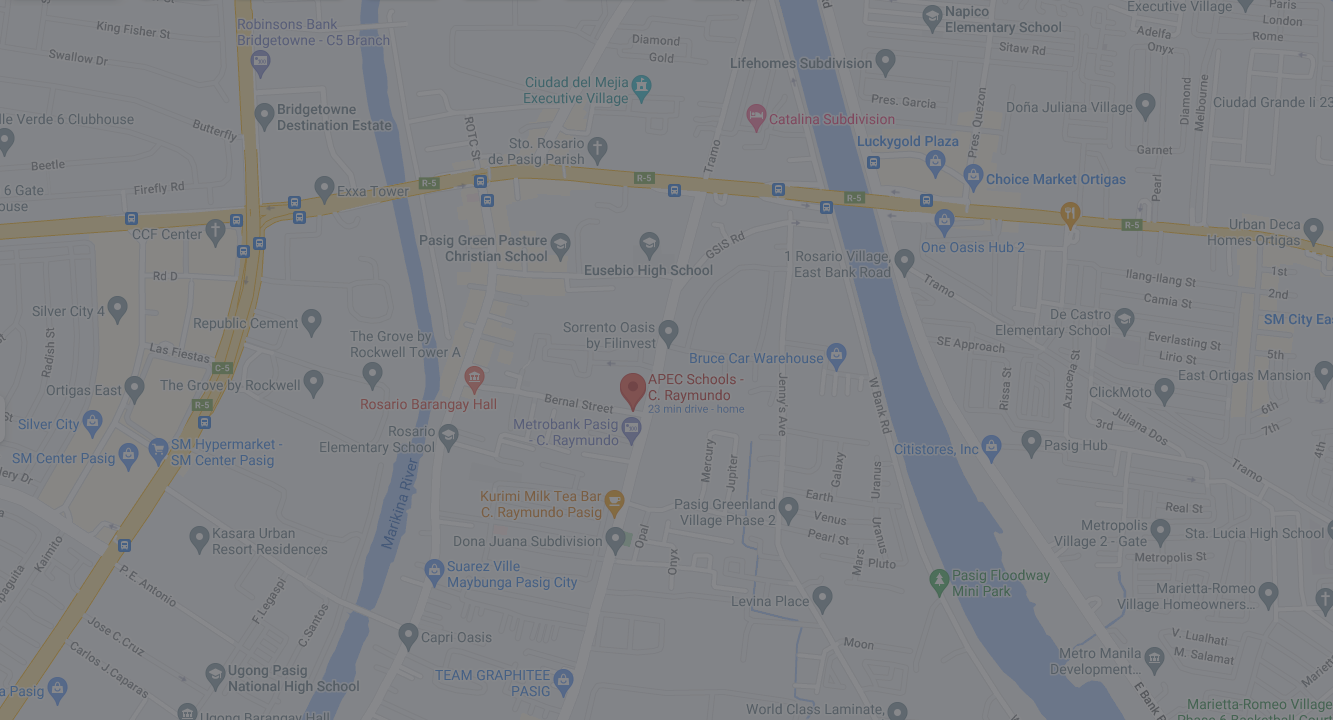The width and height of the screenshot is (1333, 720).
Task: Click the Kasara Urban Resort Residences marker
Action: [x=199, y=539]
